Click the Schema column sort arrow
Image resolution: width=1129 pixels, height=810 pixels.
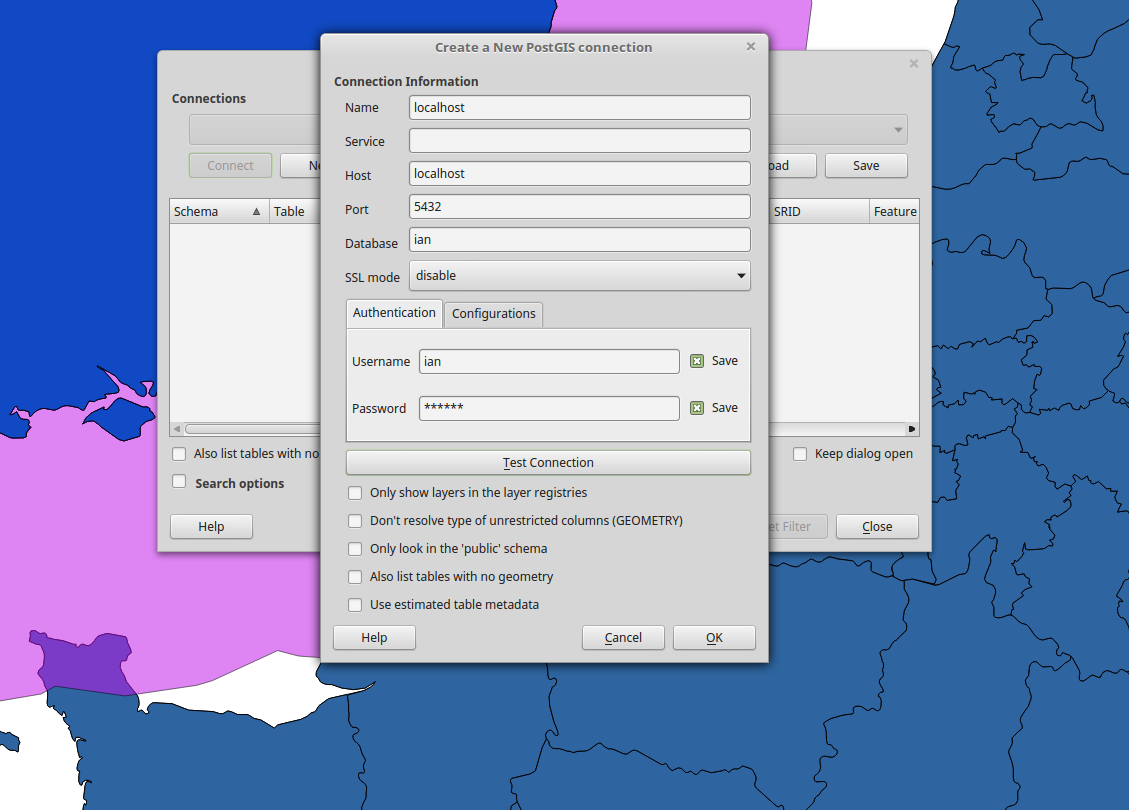(256, 212)
